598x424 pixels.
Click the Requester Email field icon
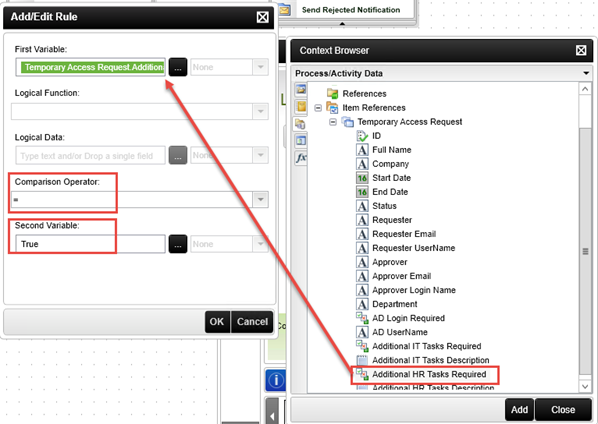pyautogui.click(x=362, y=234)
